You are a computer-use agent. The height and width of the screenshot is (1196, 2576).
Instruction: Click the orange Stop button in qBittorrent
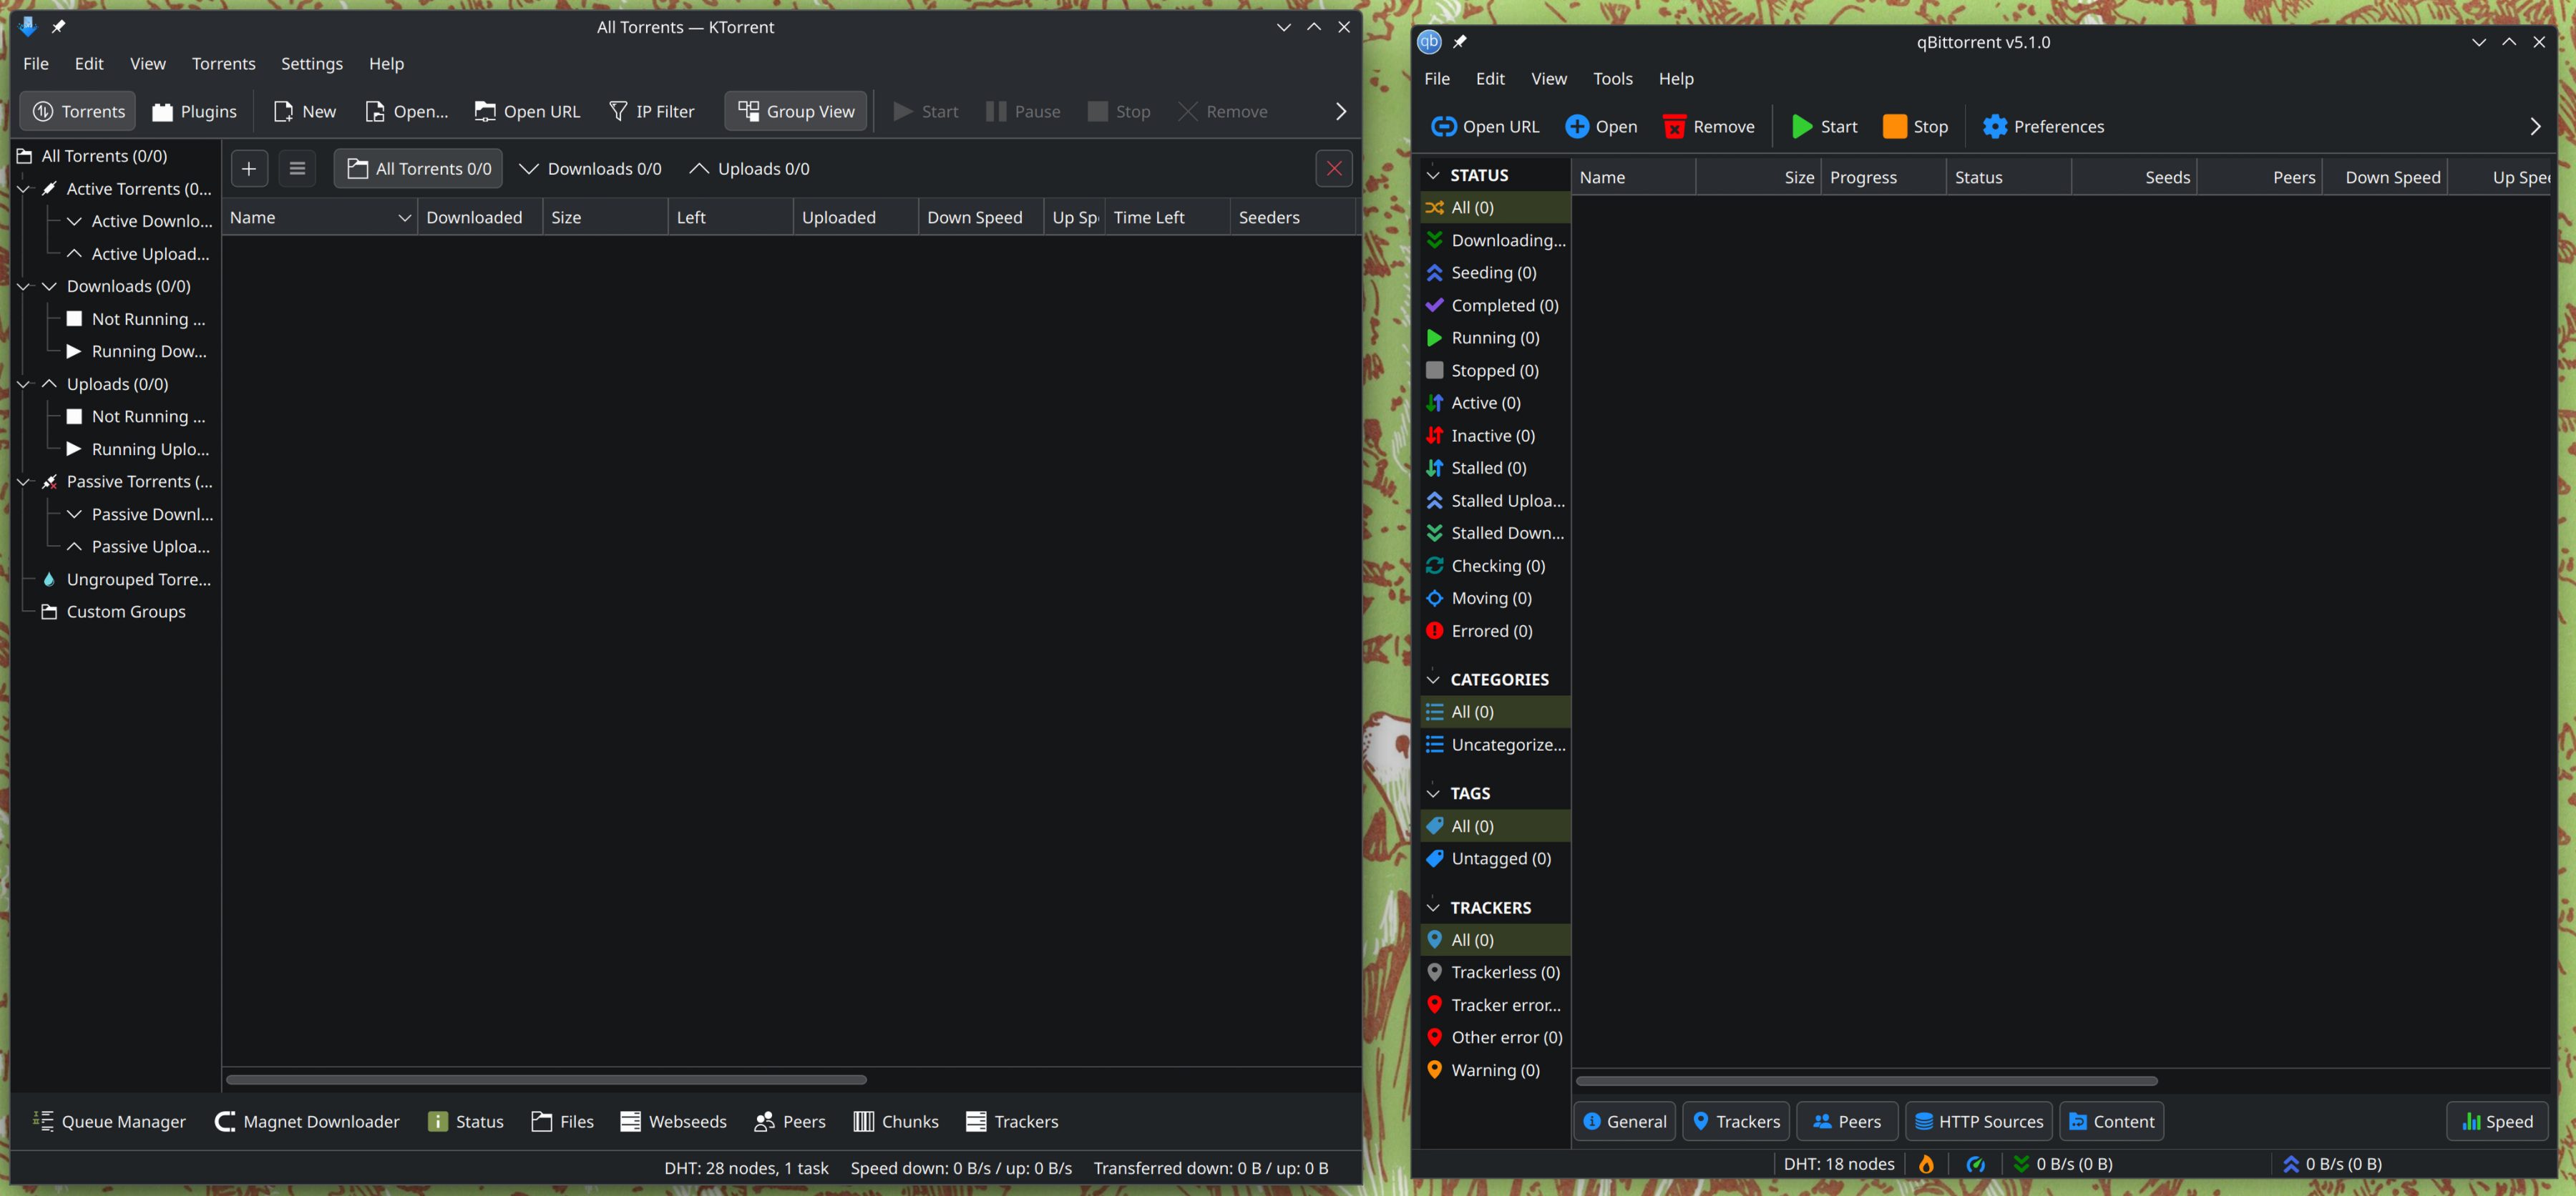click(x=1915, y=126)
